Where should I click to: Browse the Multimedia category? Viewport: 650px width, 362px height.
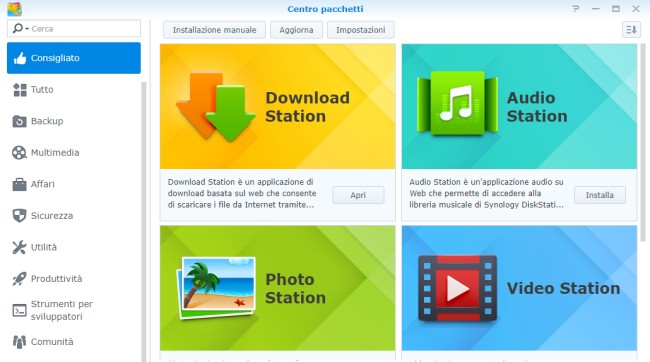(x=55, y=153)
